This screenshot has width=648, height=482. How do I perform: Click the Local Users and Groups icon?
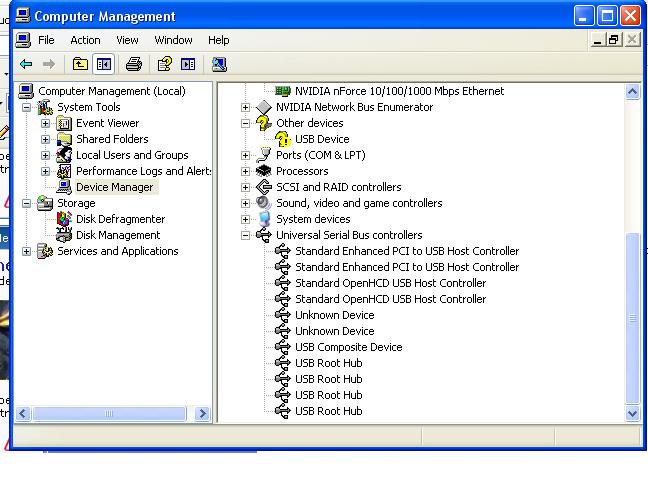click(64, 155)
